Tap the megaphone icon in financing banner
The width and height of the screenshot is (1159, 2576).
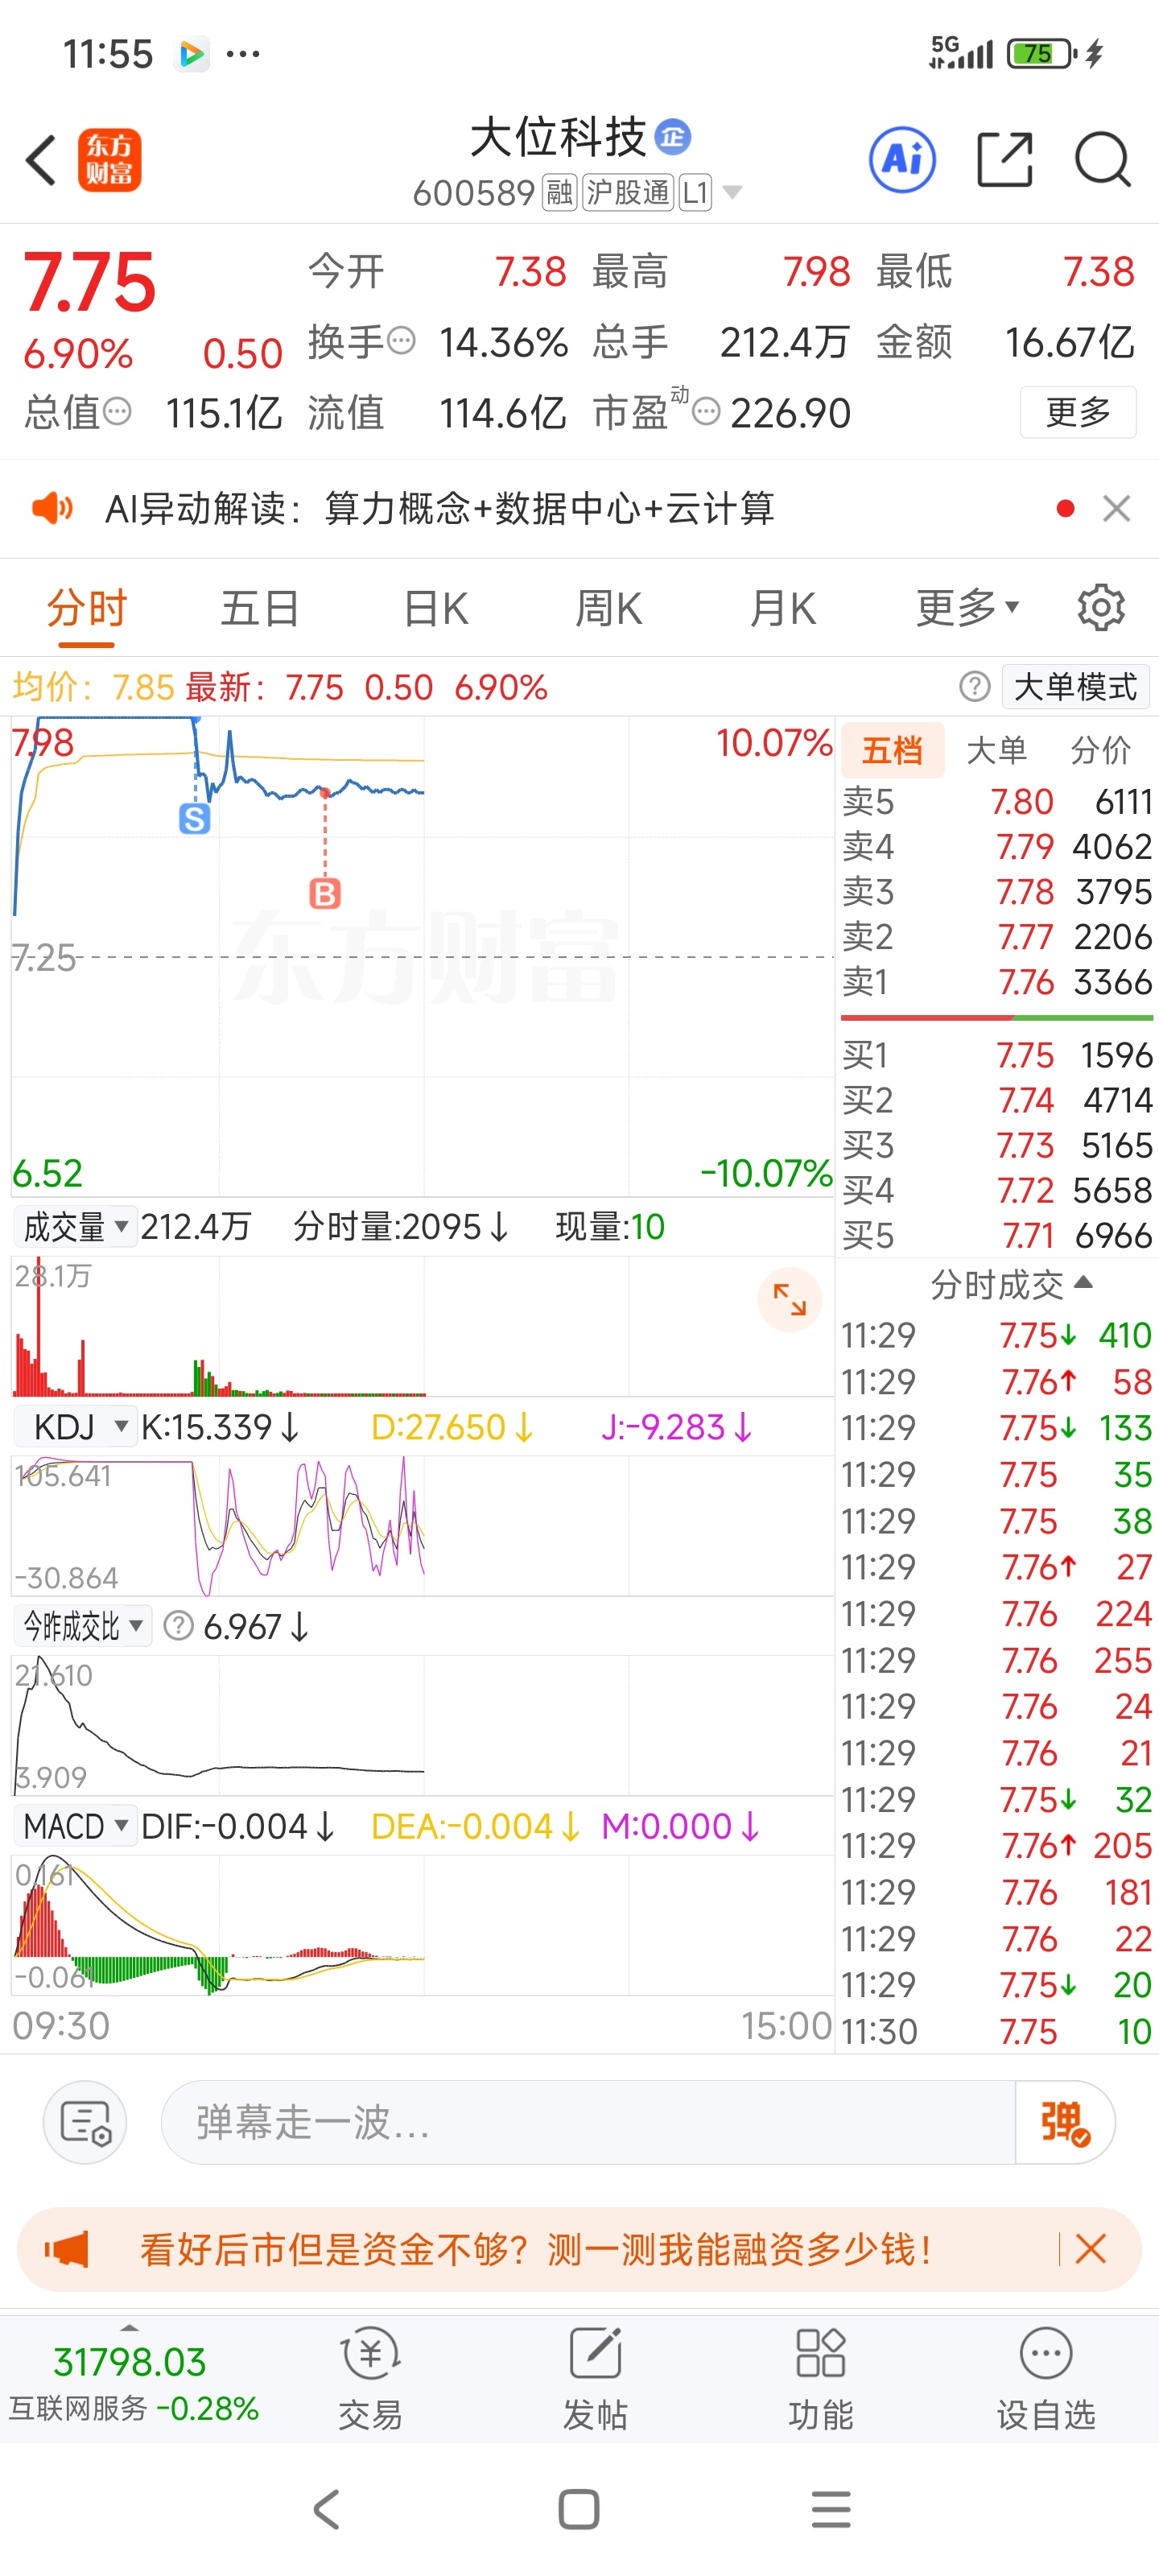[67, 2250]
